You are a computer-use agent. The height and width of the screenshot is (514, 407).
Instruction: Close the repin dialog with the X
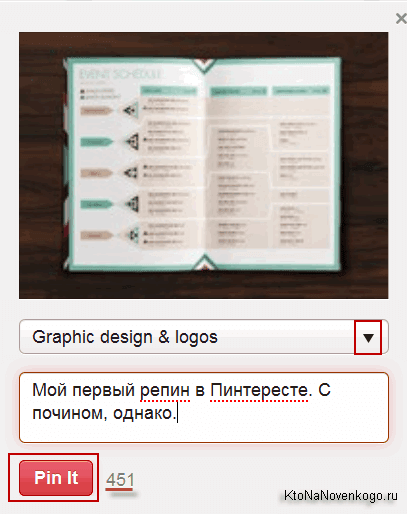(401, 19)
